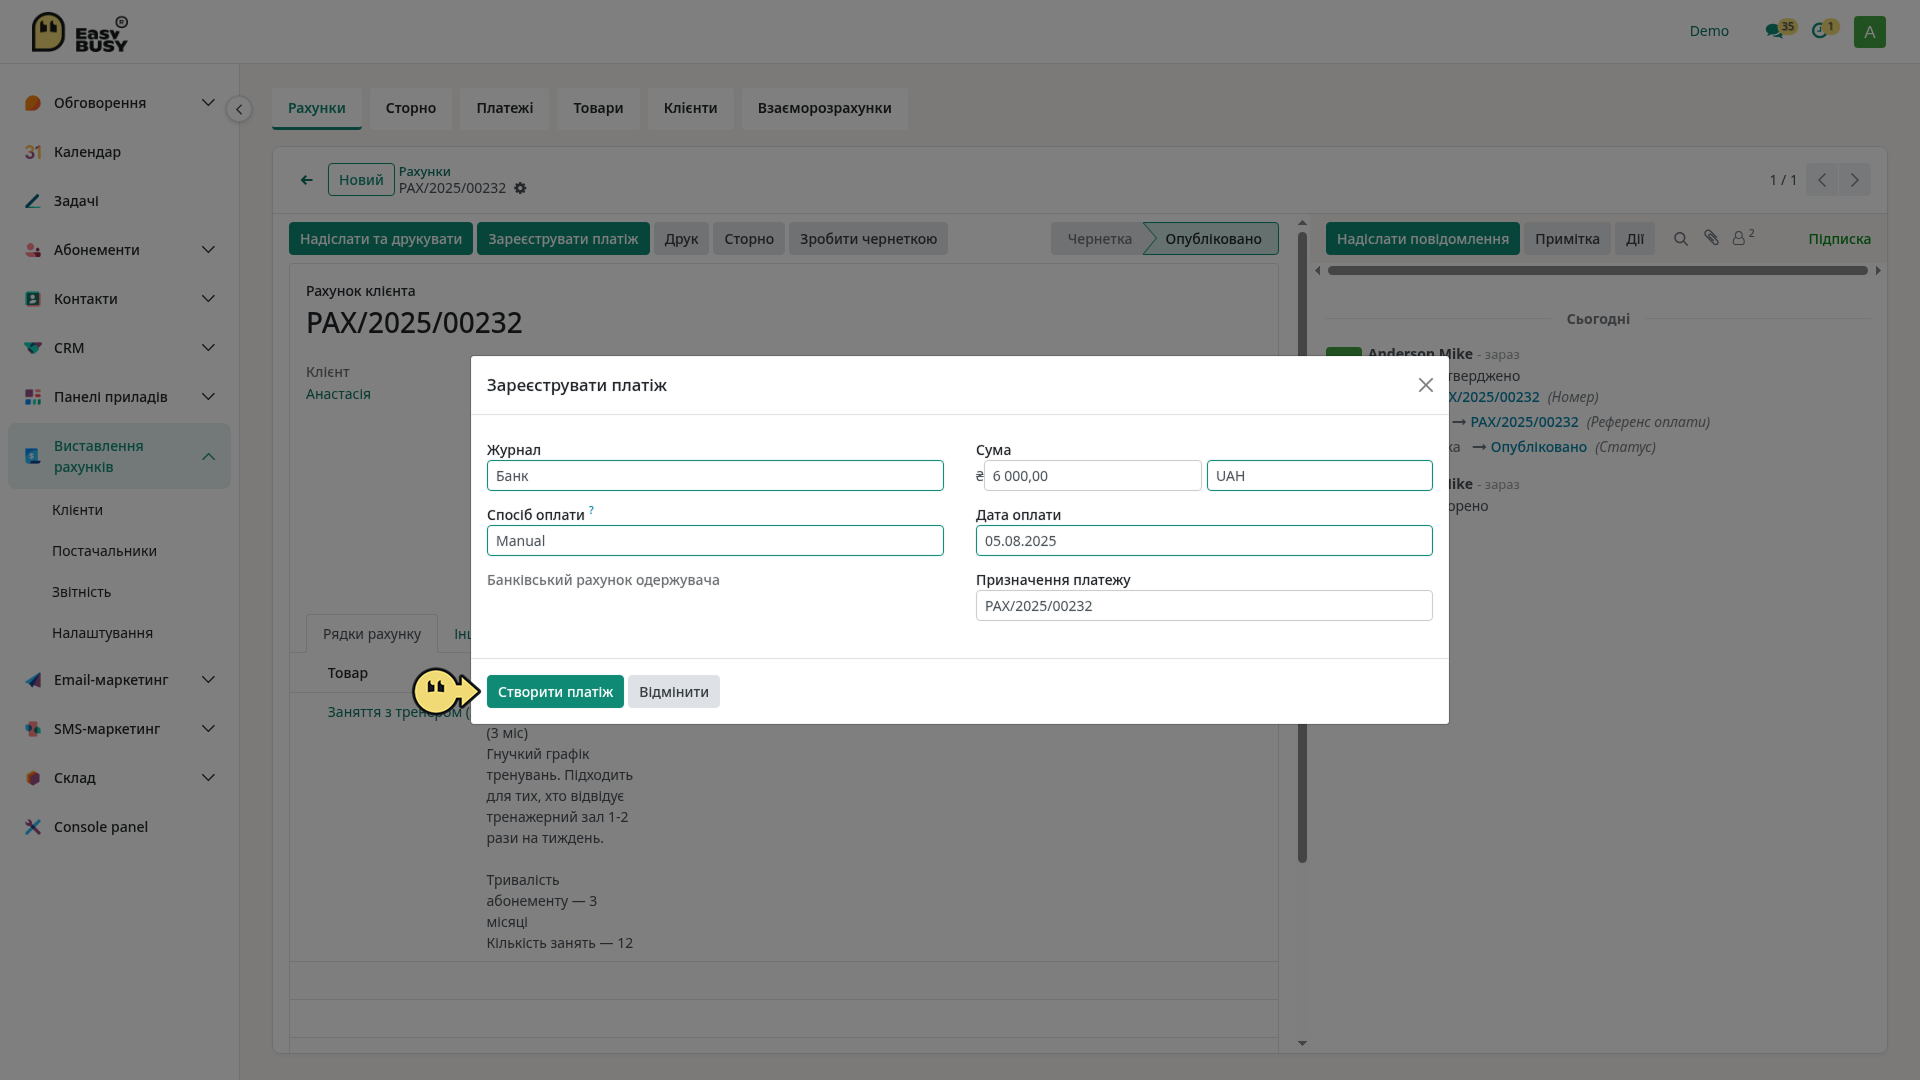Click the invoice settings gear icon
The width and height of the screenshot is (1920, 1080).
[x=520, y=188]
